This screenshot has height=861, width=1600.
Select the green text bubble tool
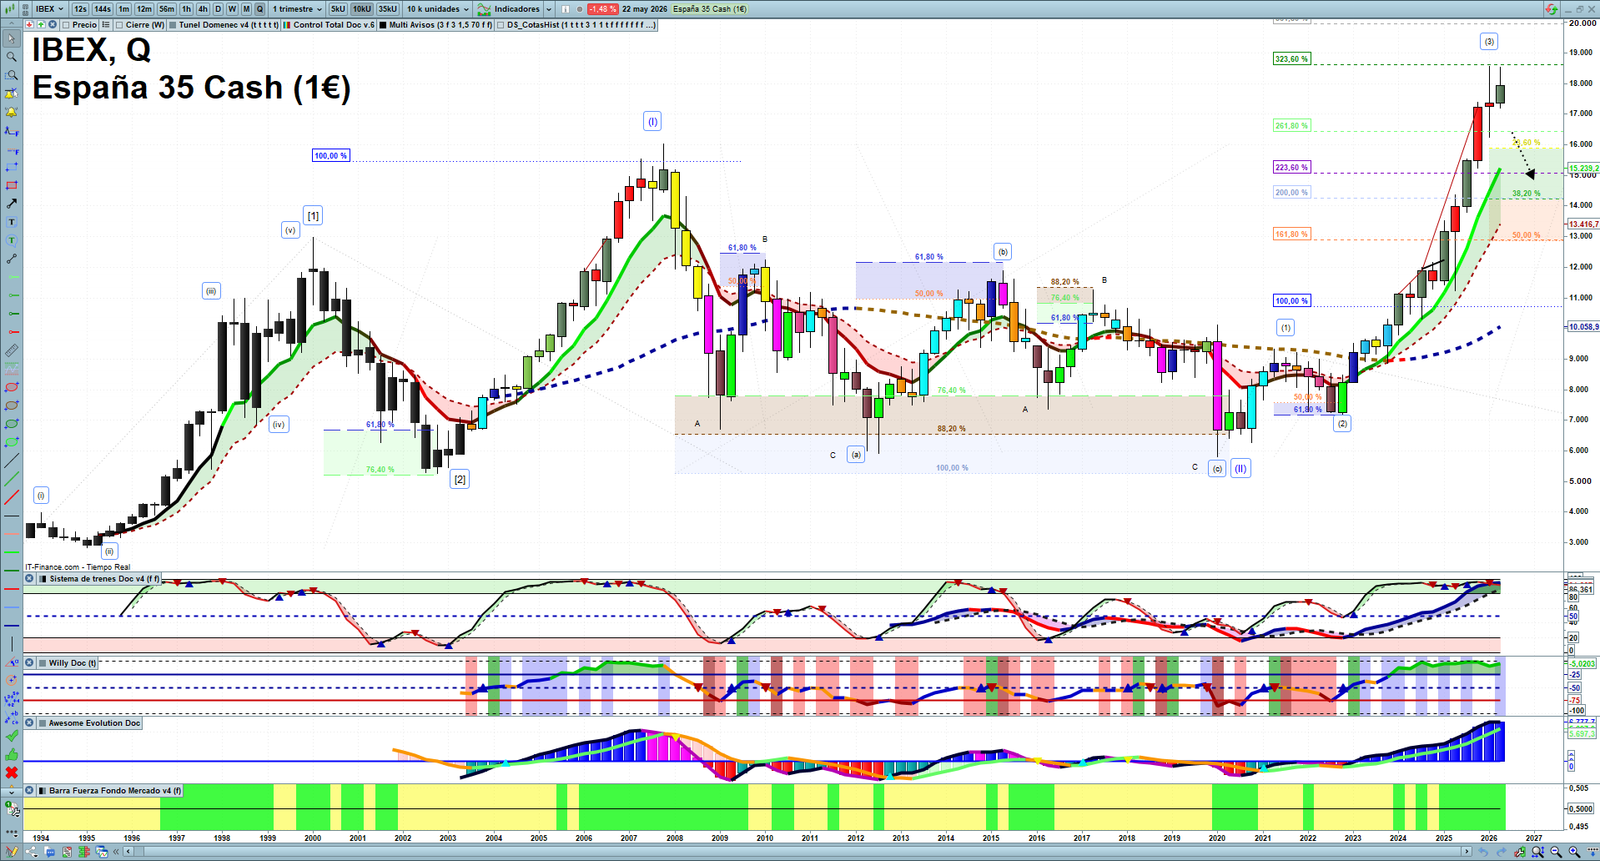point(12,240)
